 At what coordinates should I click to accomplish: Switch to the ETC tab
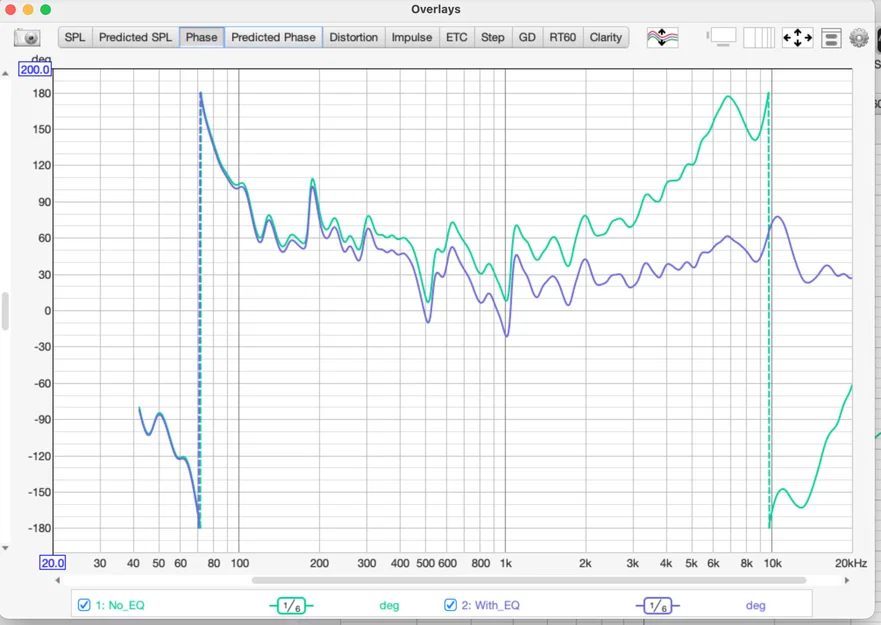coord(457,38)
